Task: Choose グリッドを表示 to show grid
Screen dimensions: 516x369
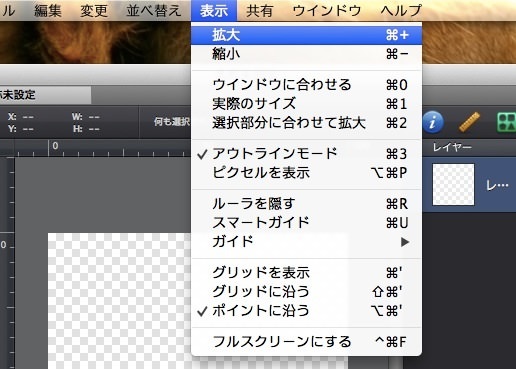Action: point(306,273)
